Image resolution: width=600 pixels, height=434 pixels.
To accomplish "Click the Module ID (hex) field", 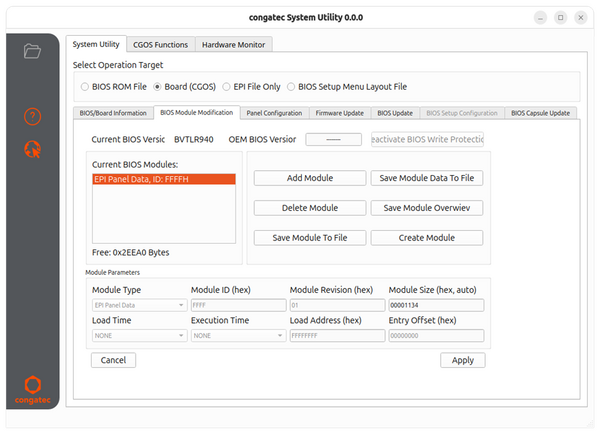I will point(237,305).
